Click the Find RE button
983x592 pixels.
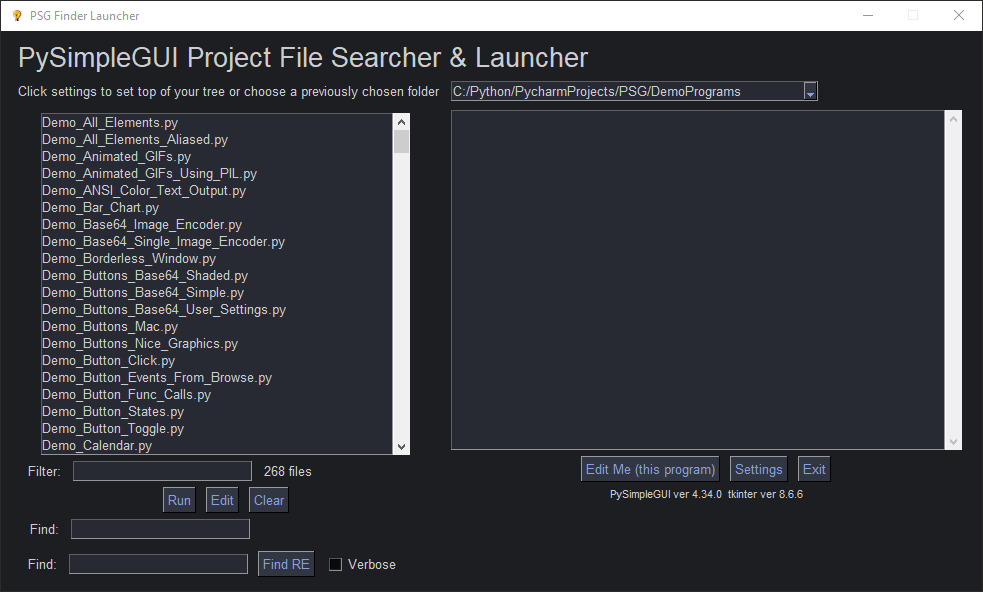pos(286,564)
